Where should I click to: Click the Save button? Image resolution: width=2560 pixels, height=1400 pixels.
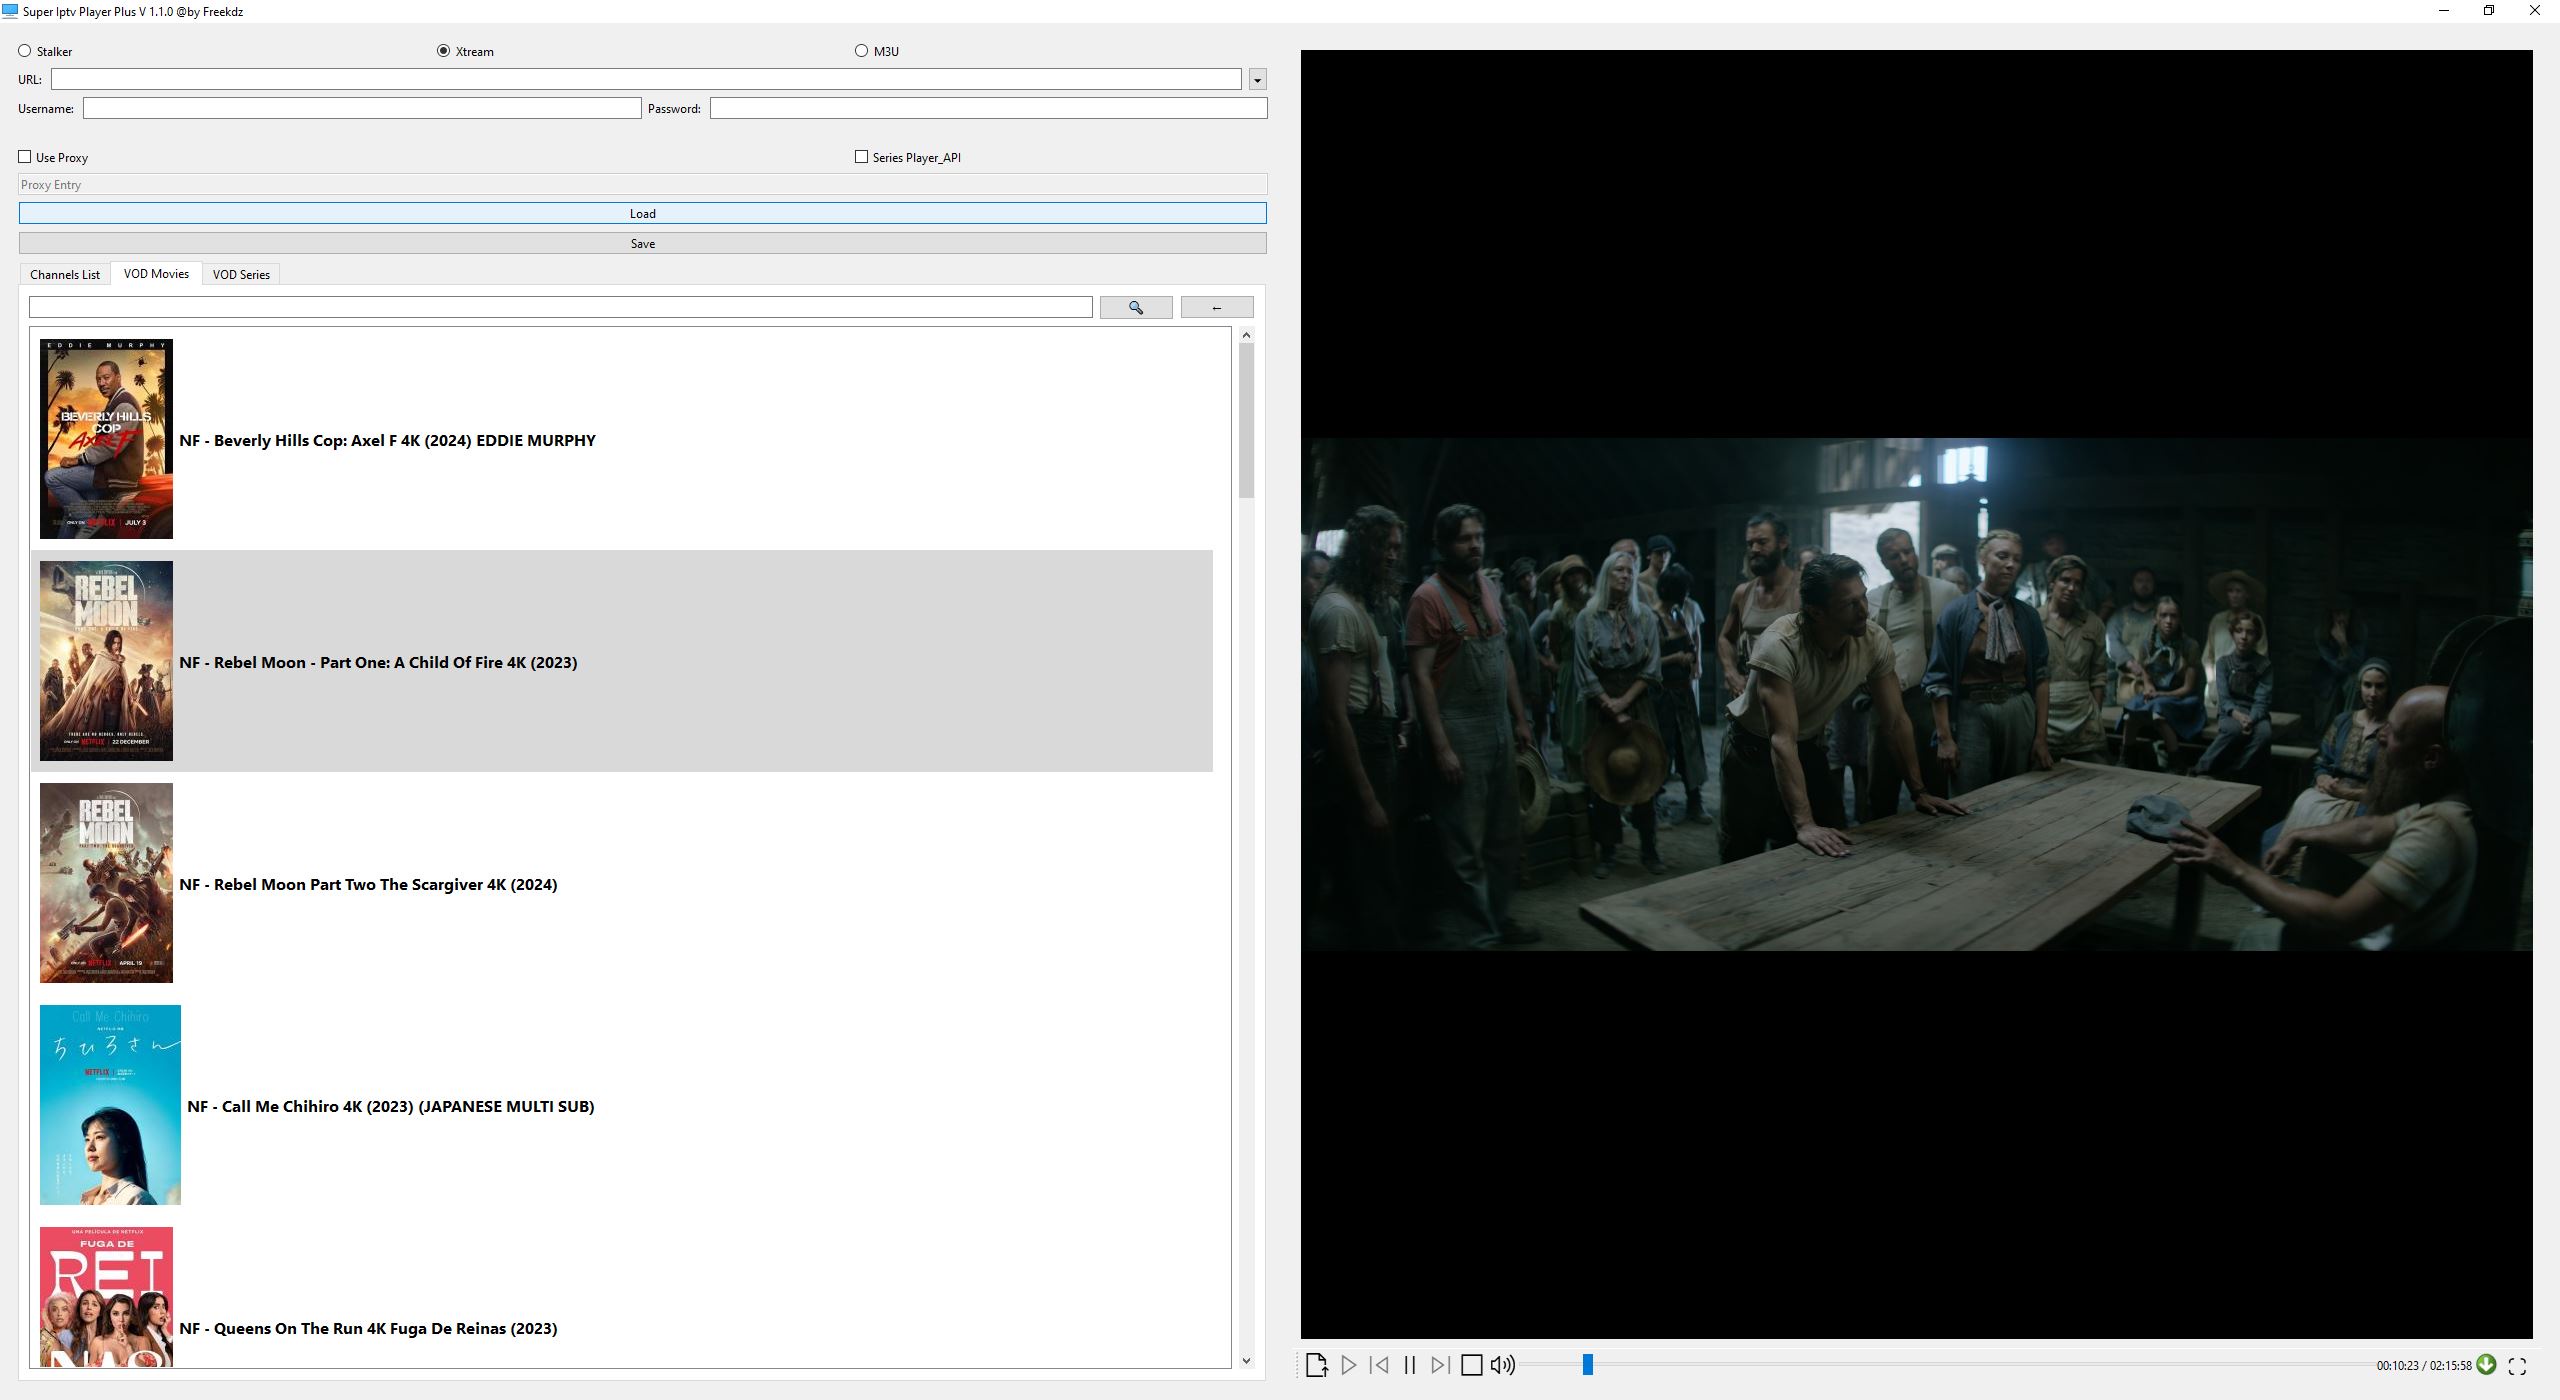click(x=643, y=243)
